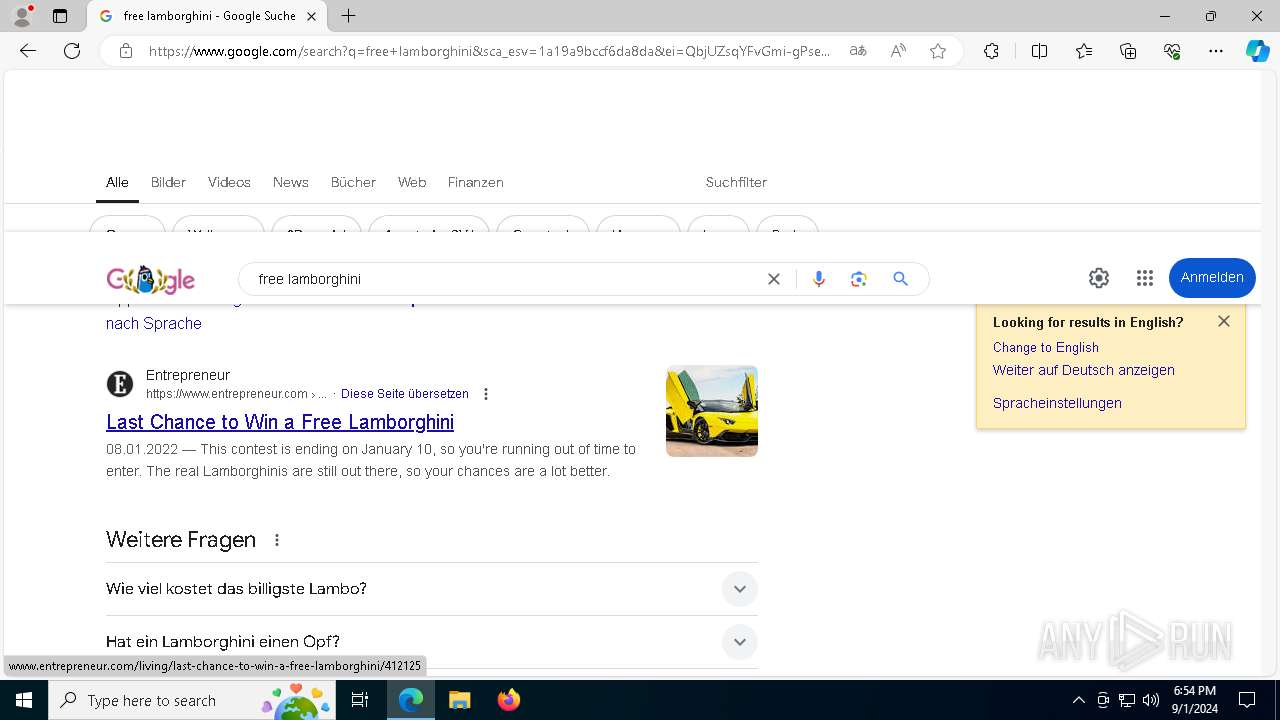
Task: Open Extensions puzzle icon
Action: (x=991, y=51)
